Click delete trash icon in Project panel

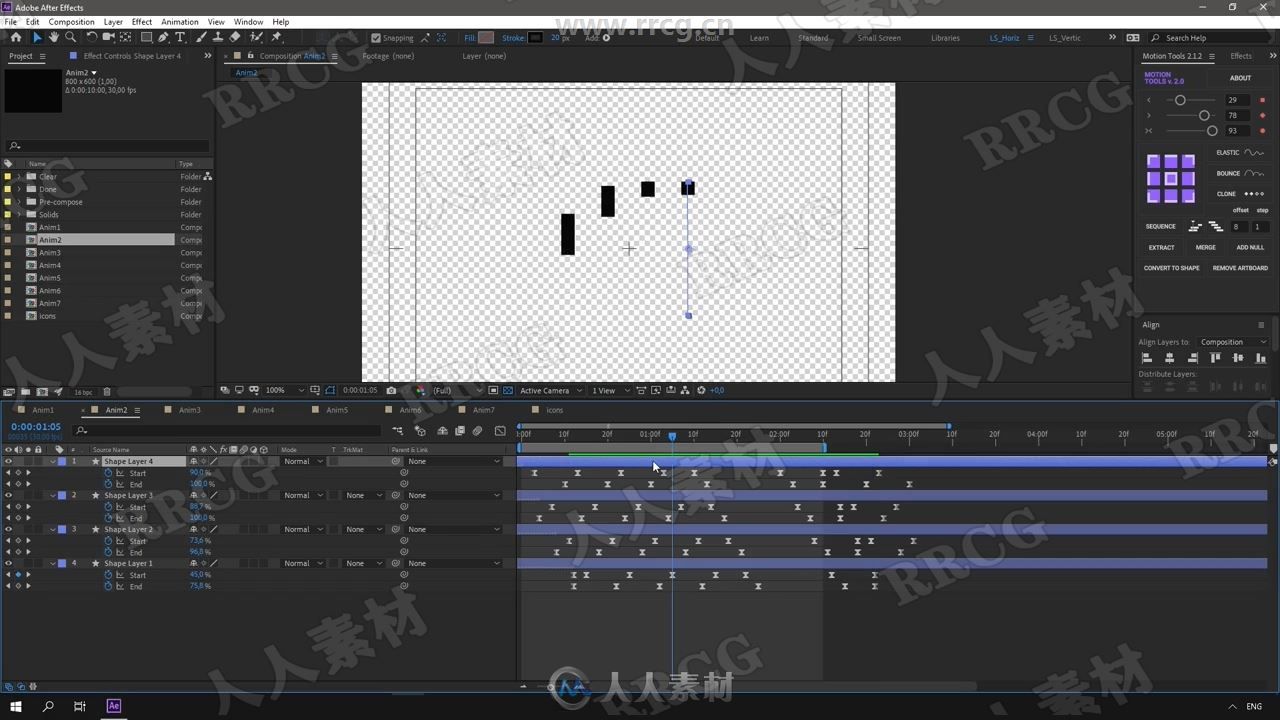tap(107, 392)
